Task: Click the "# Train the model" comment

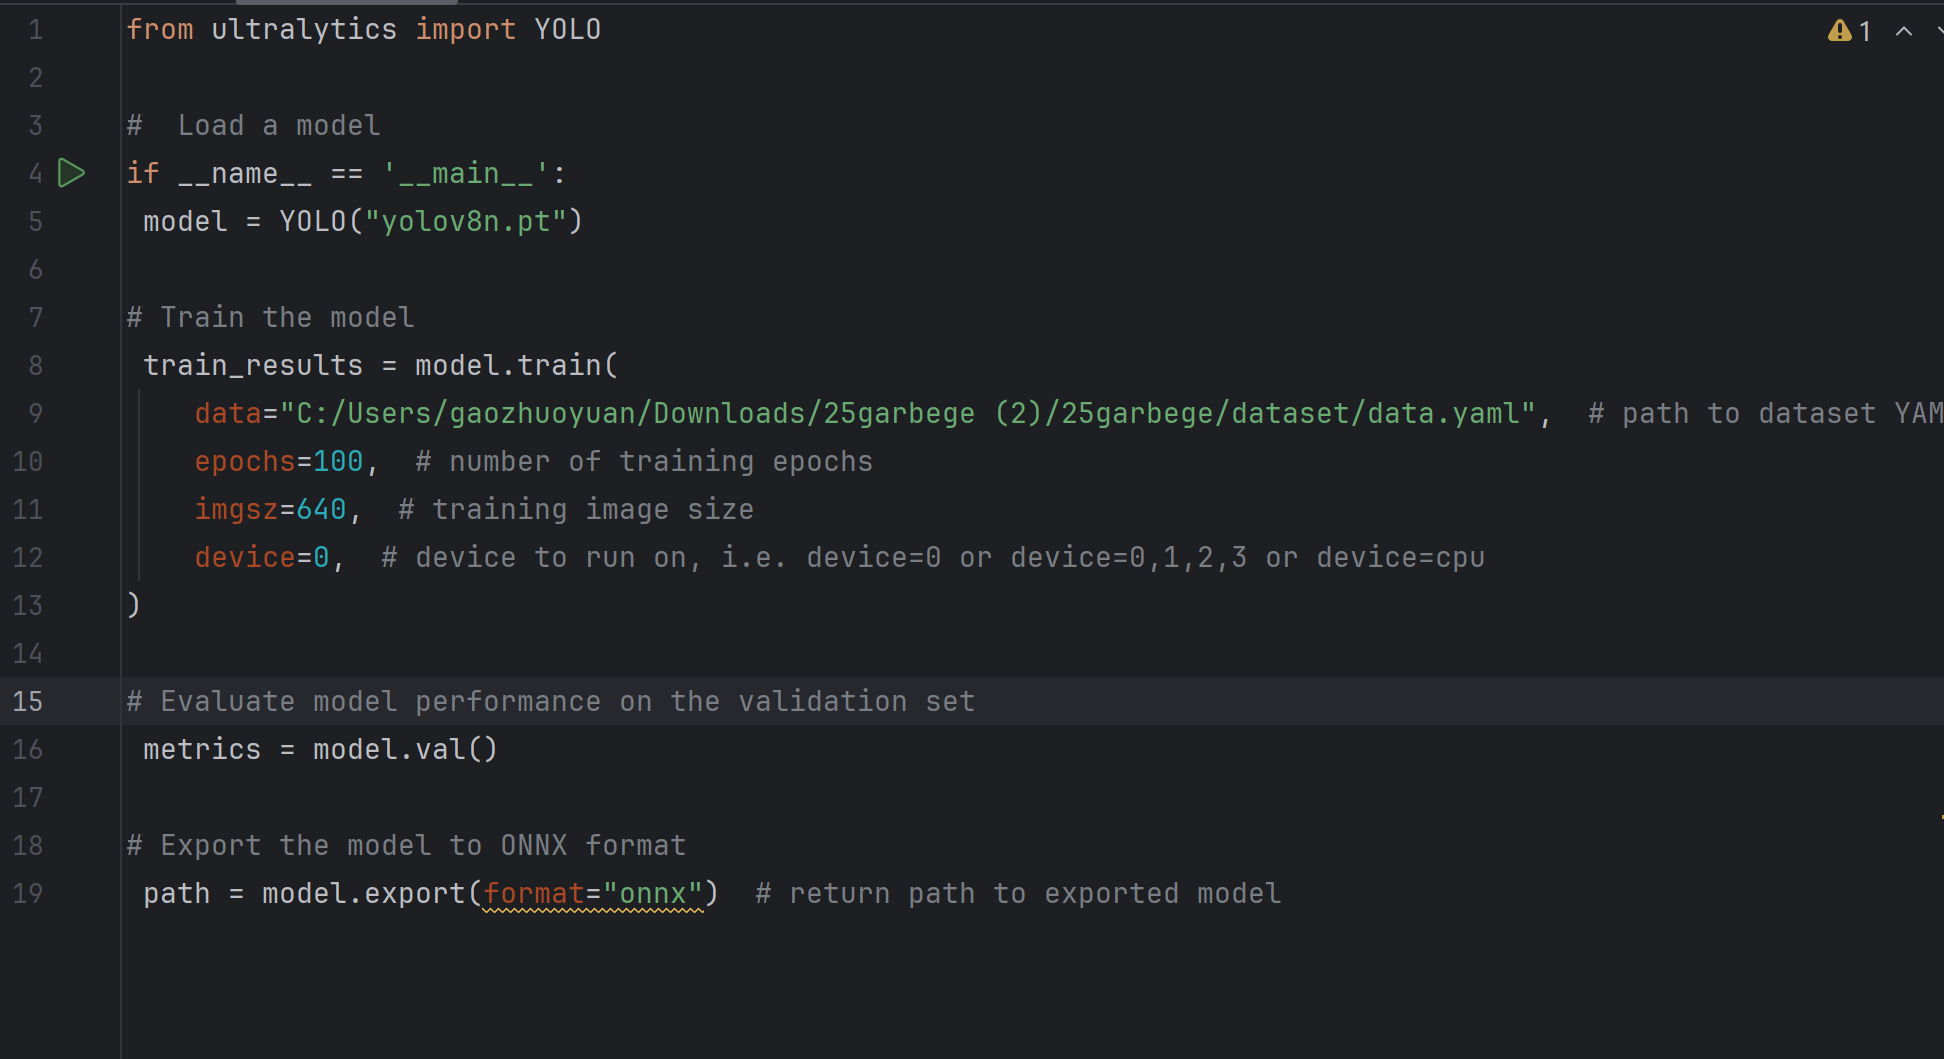Action: tap(270, 317)
